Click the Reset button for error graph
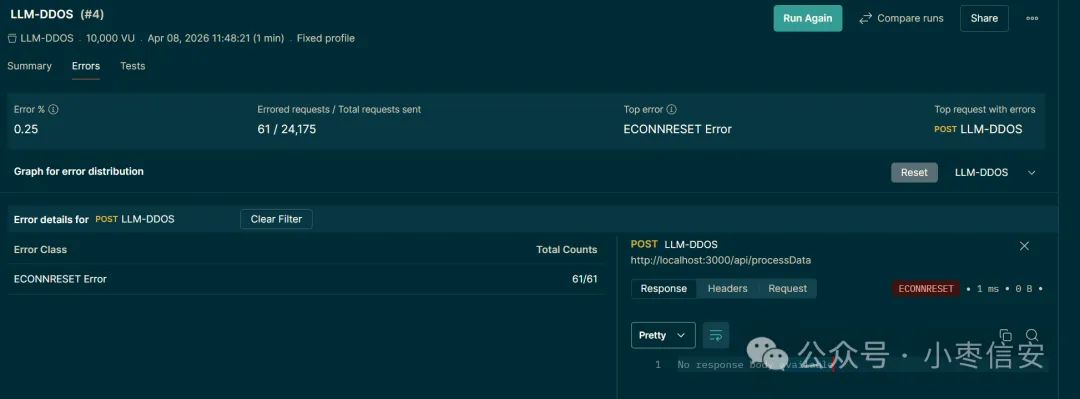 click(914, 172)
